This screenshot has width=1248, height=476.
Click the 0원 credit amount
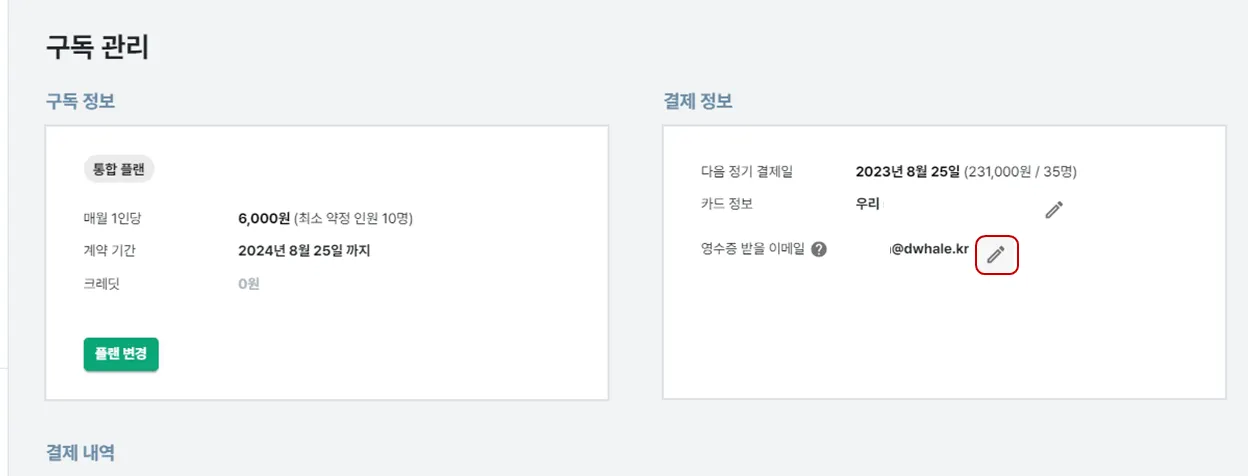click(x=249, y=284)
